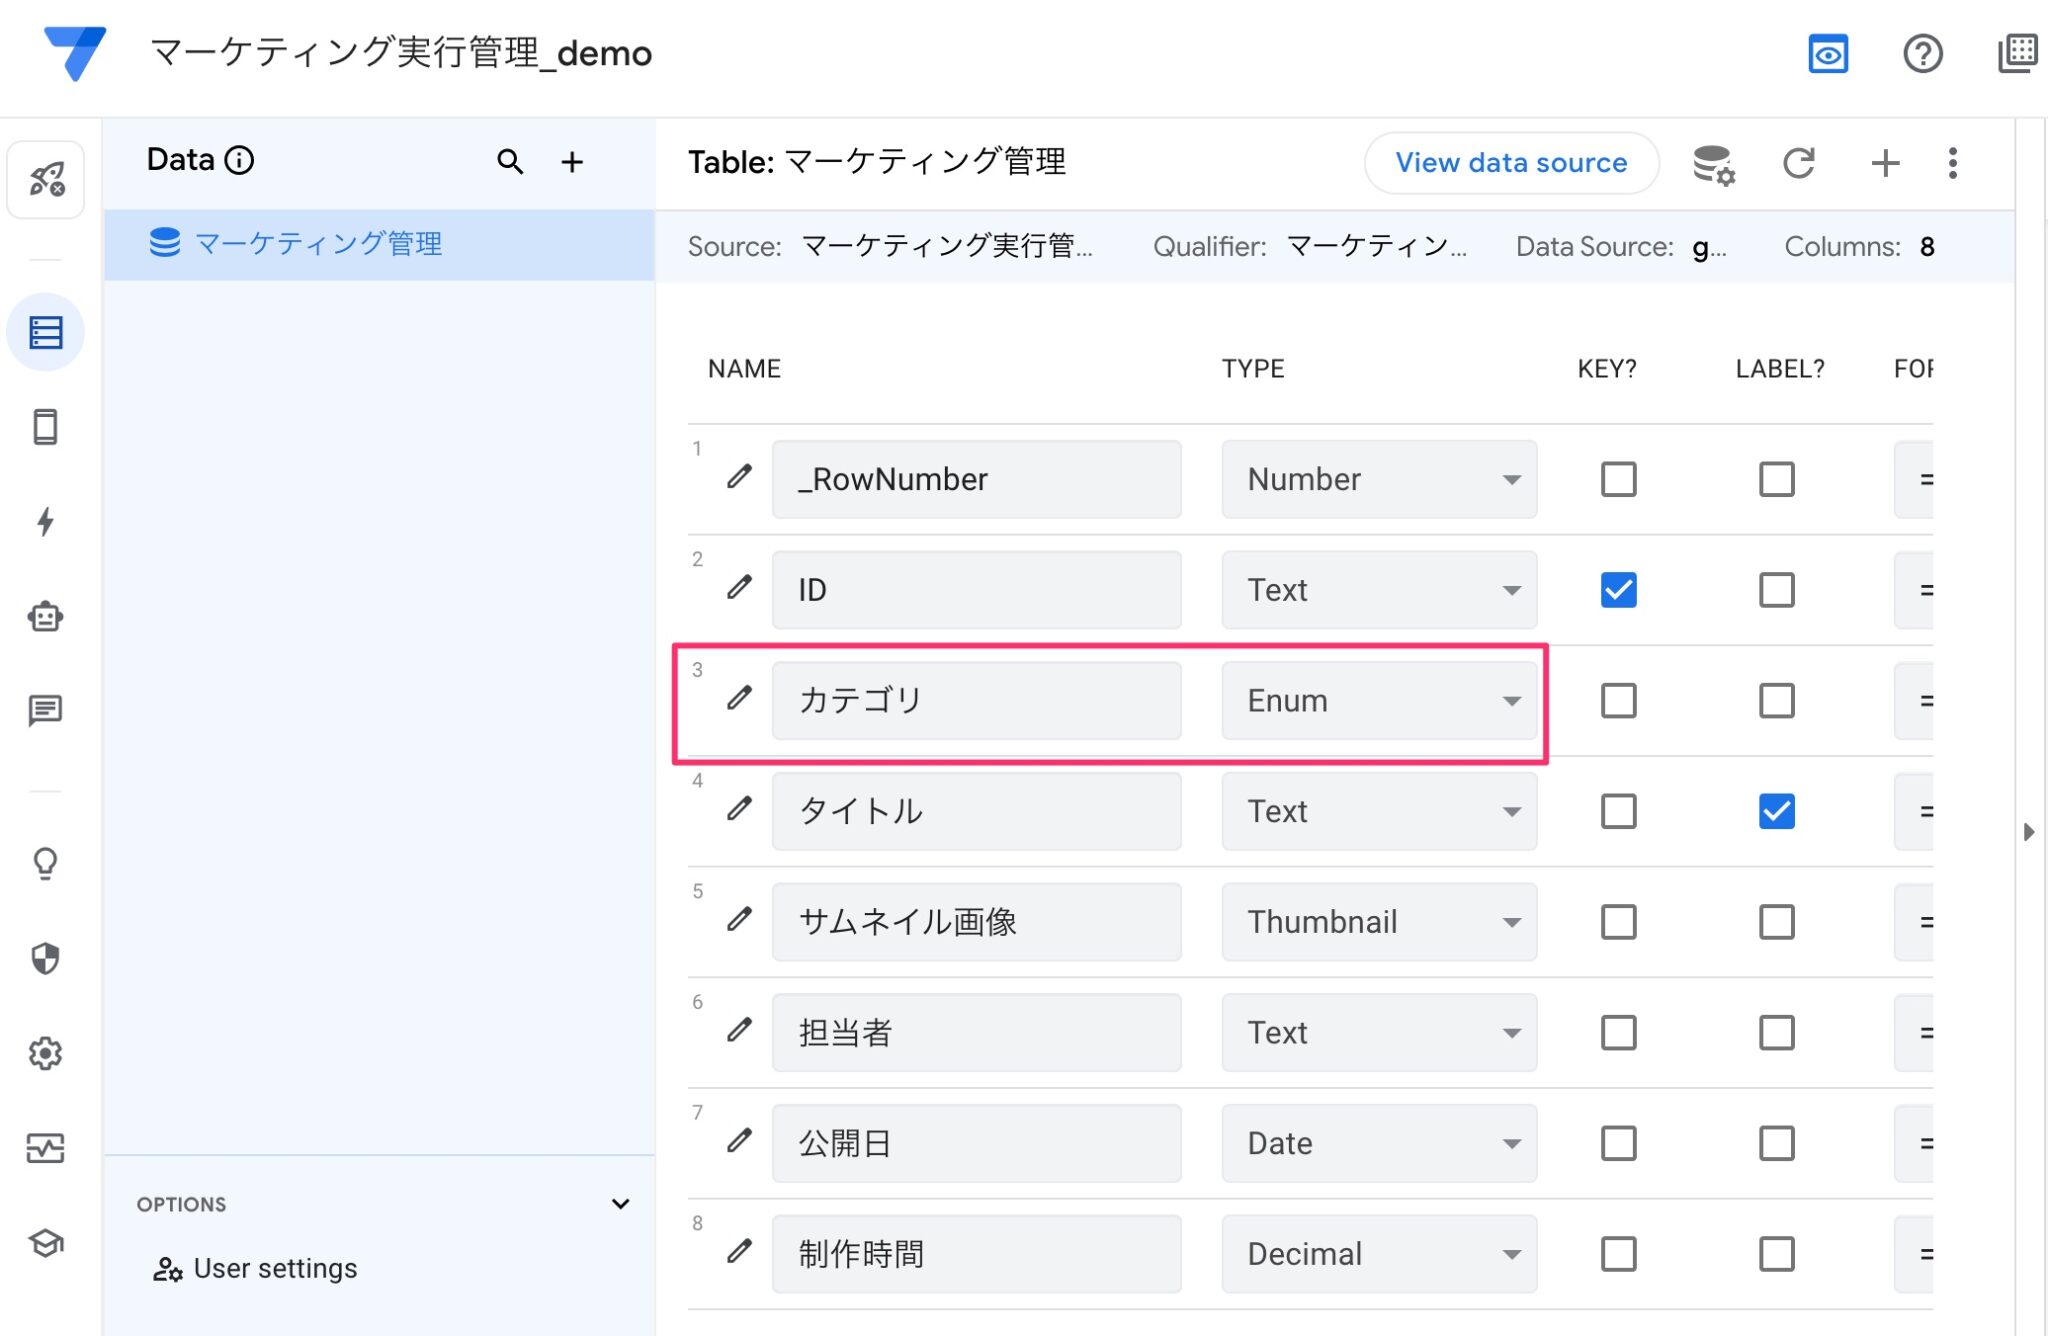Open the Chatbot section (robot icon)
Screen dimensions: 2048x1336
pos(46,617)
